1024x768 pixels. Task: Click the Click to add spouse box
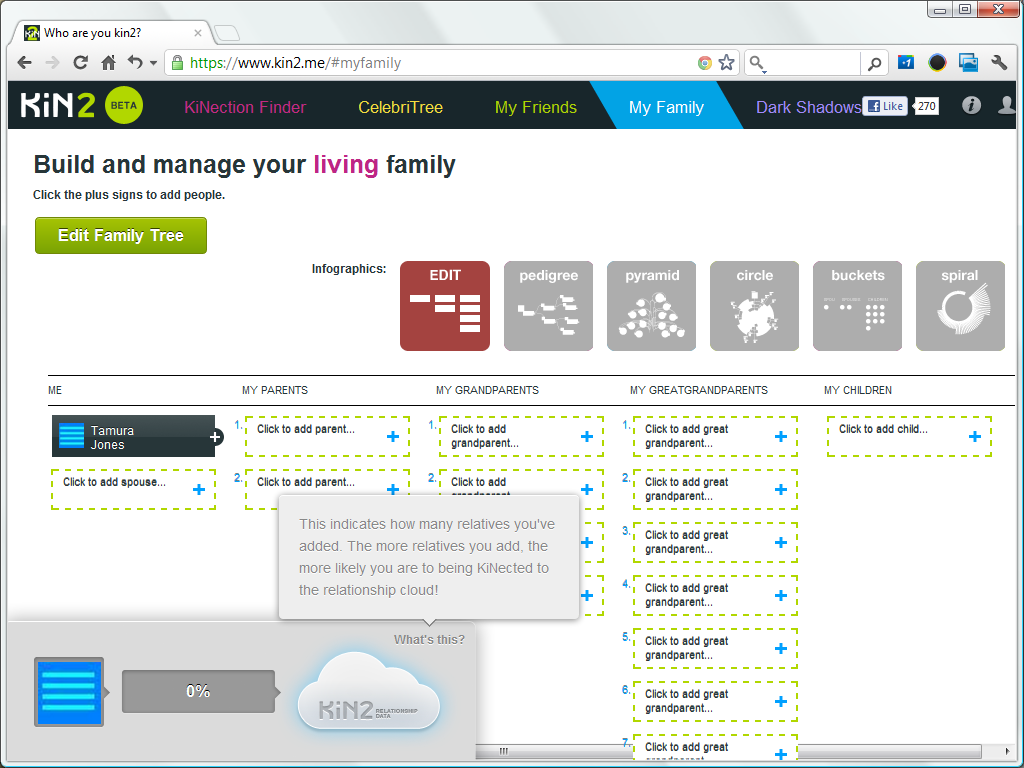pyautogui.click(x=133, y=489)
